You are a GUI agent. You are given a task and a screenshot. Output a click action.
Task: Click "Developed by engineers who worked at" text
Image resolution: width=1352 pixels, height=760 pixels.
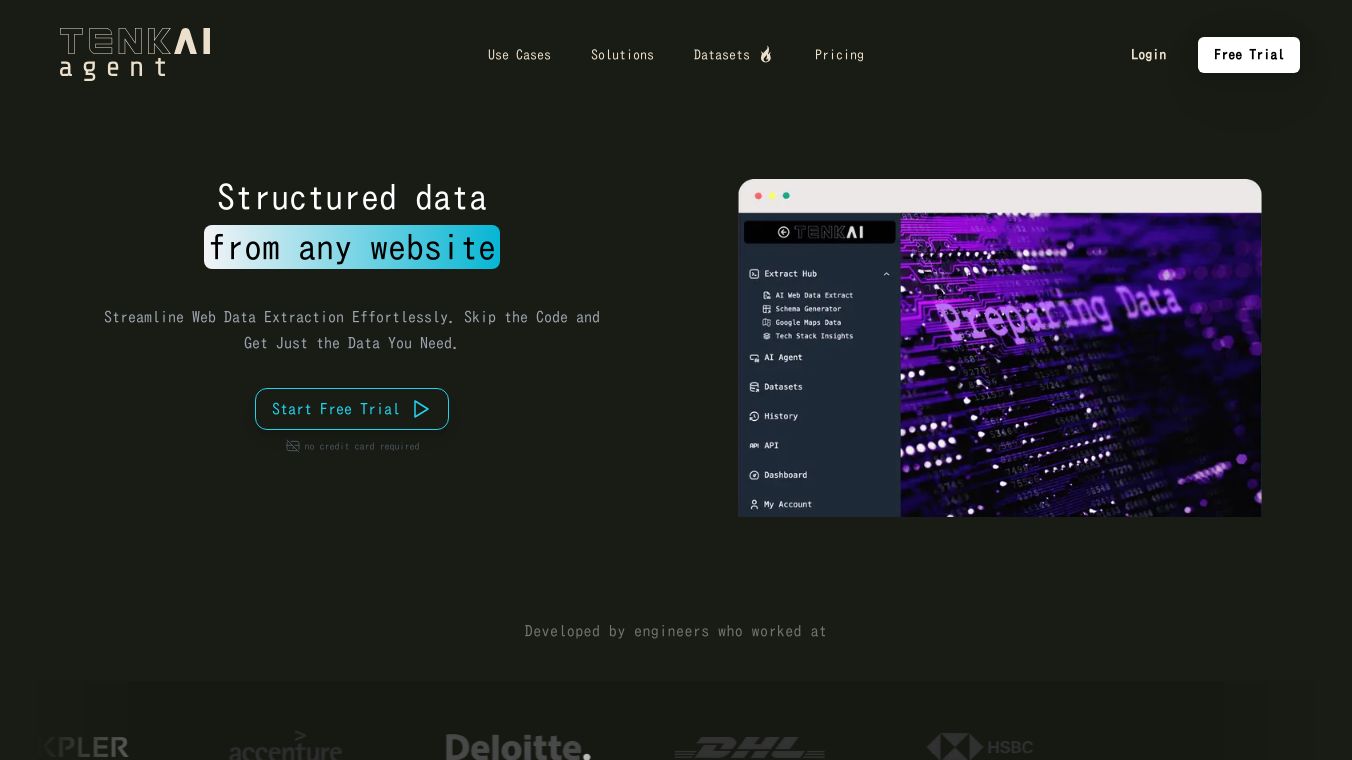point(676,631)
